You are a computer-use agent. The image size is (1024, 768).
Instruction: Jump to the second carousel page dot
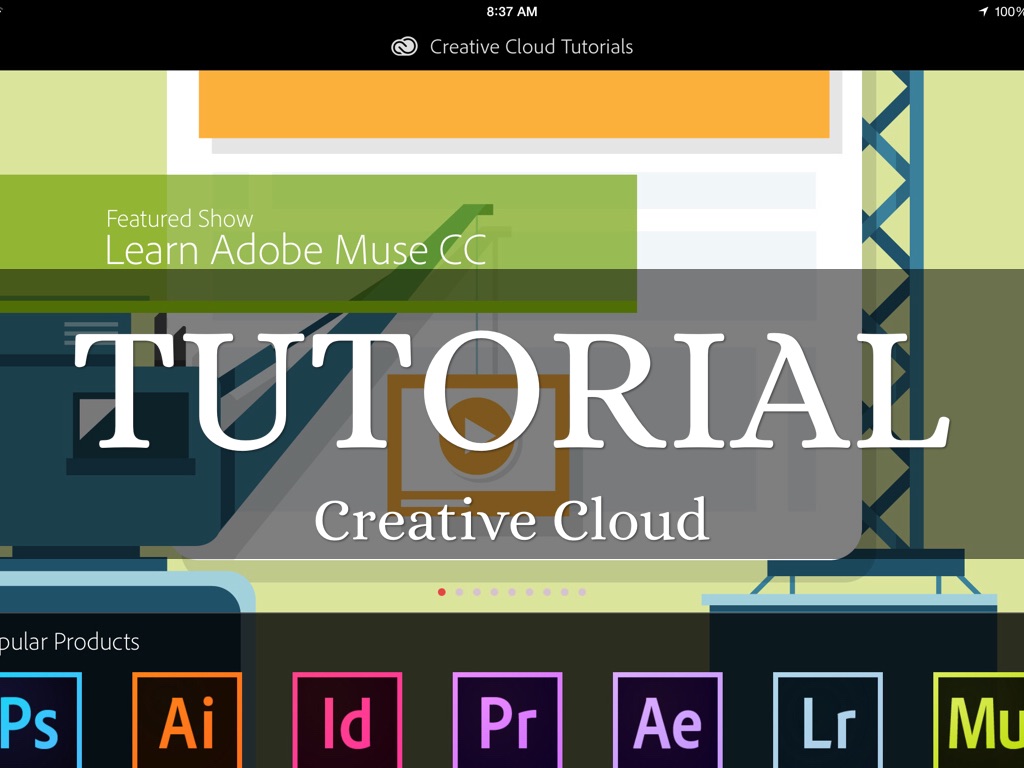pos(460,592)
